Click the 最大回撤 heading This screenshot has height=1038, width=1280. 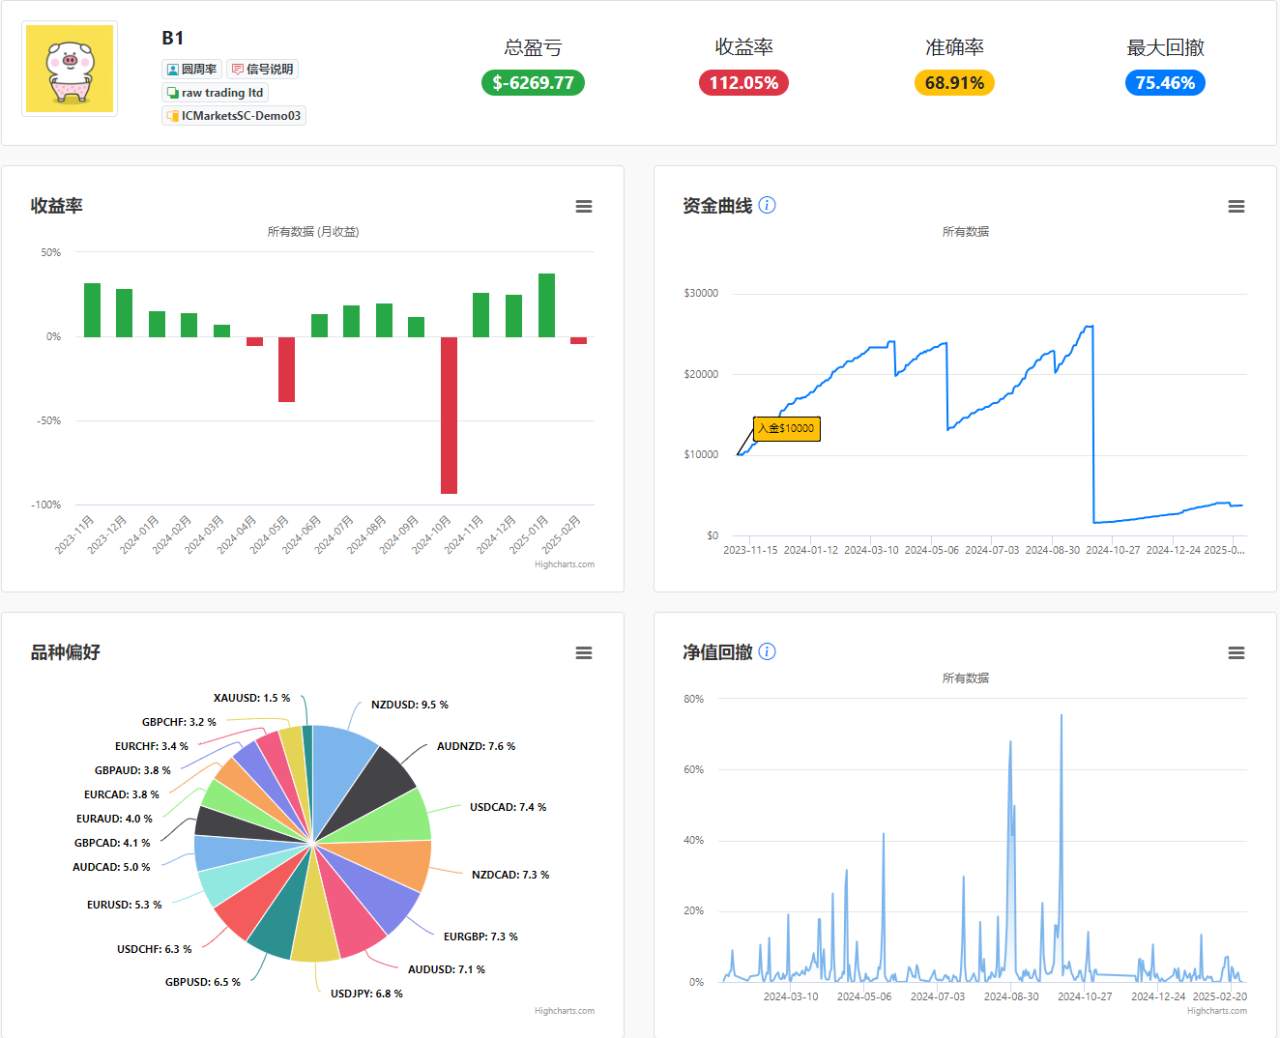point(1165,48)
